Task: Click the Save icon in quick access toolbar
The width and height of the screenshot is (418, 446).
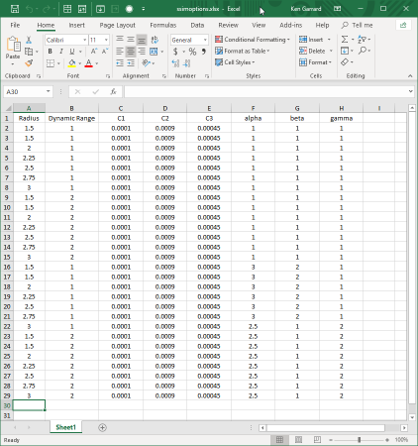Action: (15, 9)
